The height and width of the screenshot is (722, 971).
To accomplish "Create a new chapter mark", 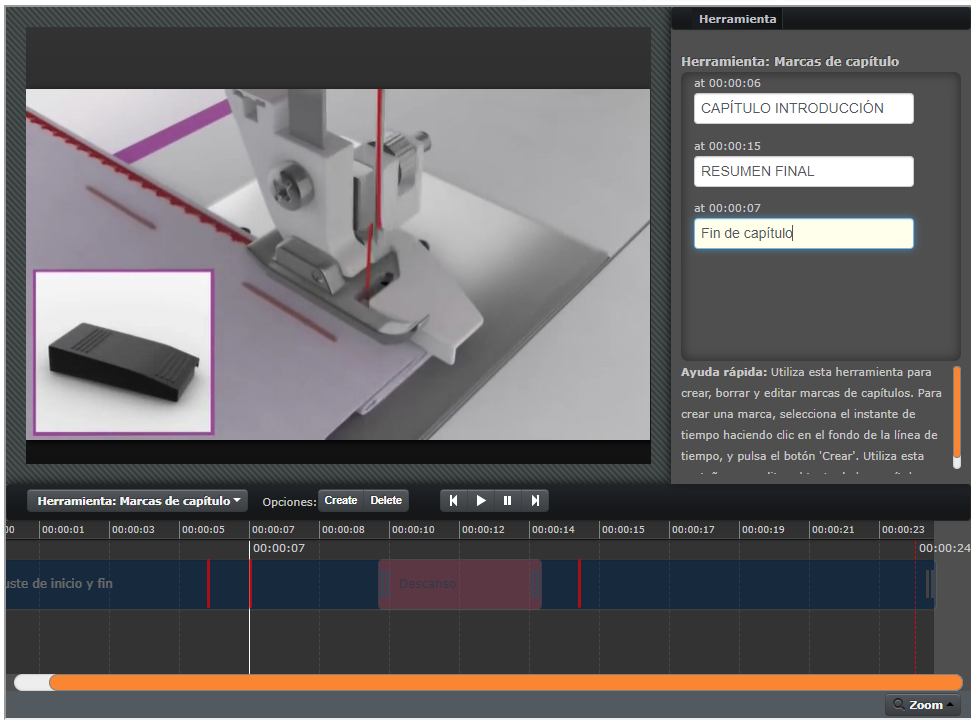I will coord(341,500).
